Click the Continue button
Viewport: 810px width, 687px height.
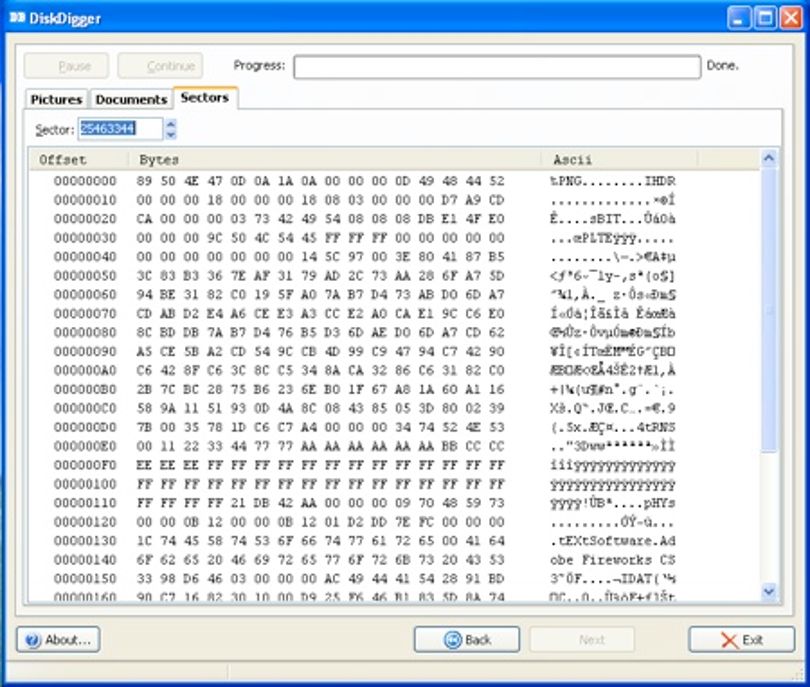point(160,66)
